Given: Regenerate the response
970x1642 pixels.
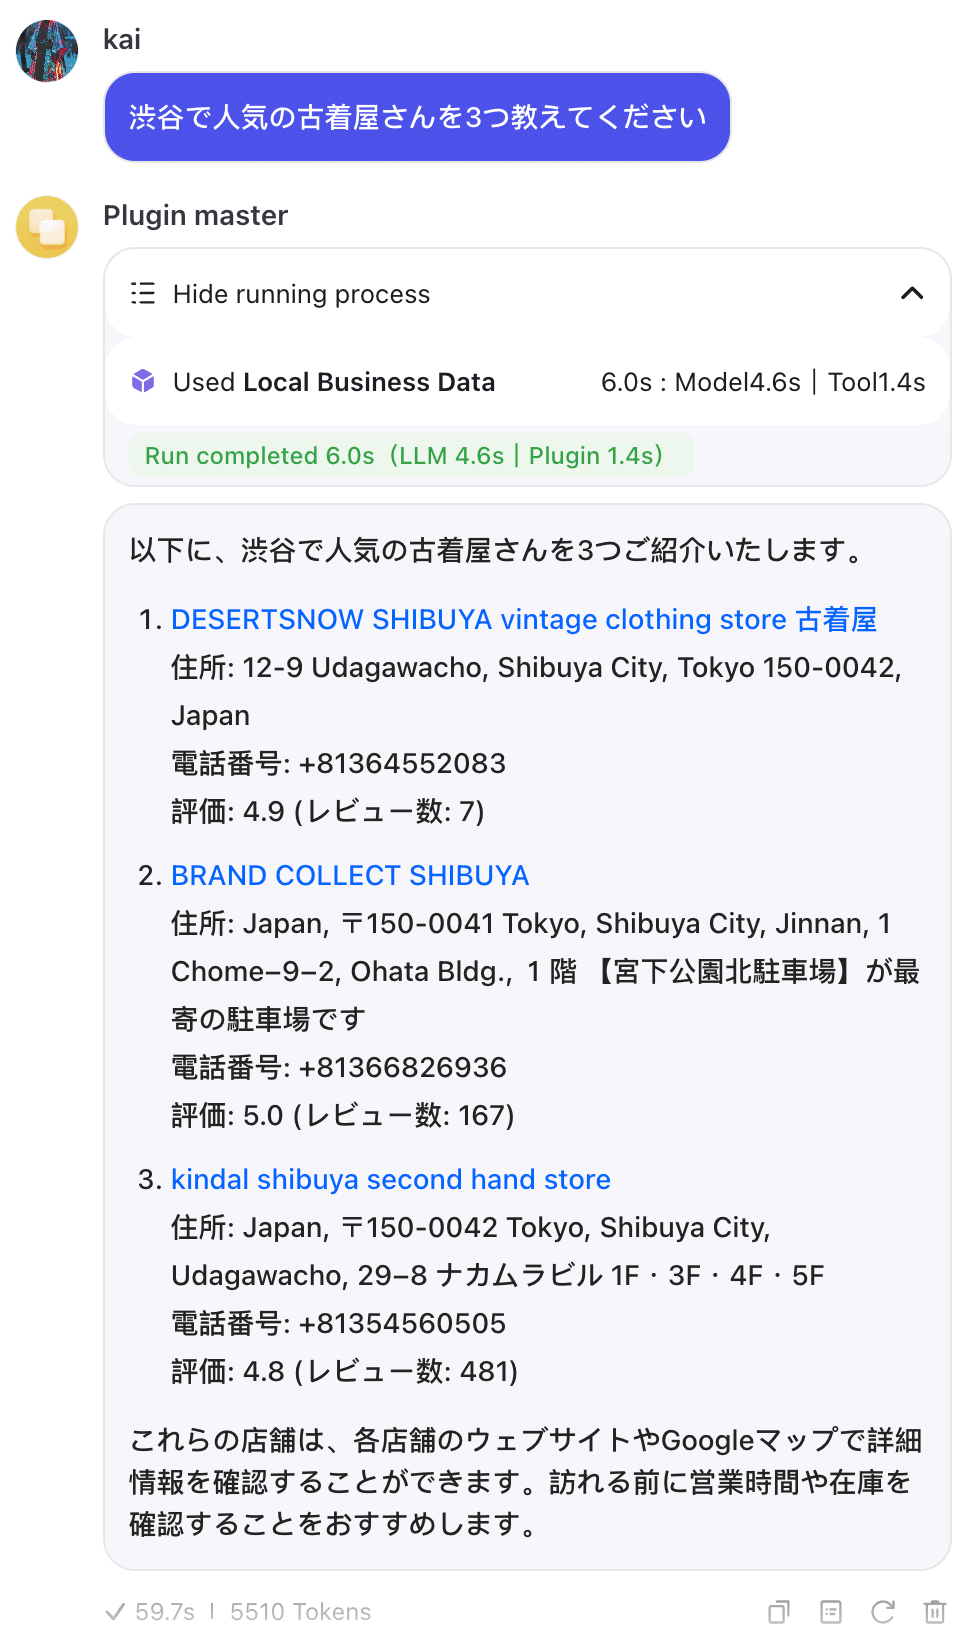Looking at the screenshot, I should coord(882,1611).
